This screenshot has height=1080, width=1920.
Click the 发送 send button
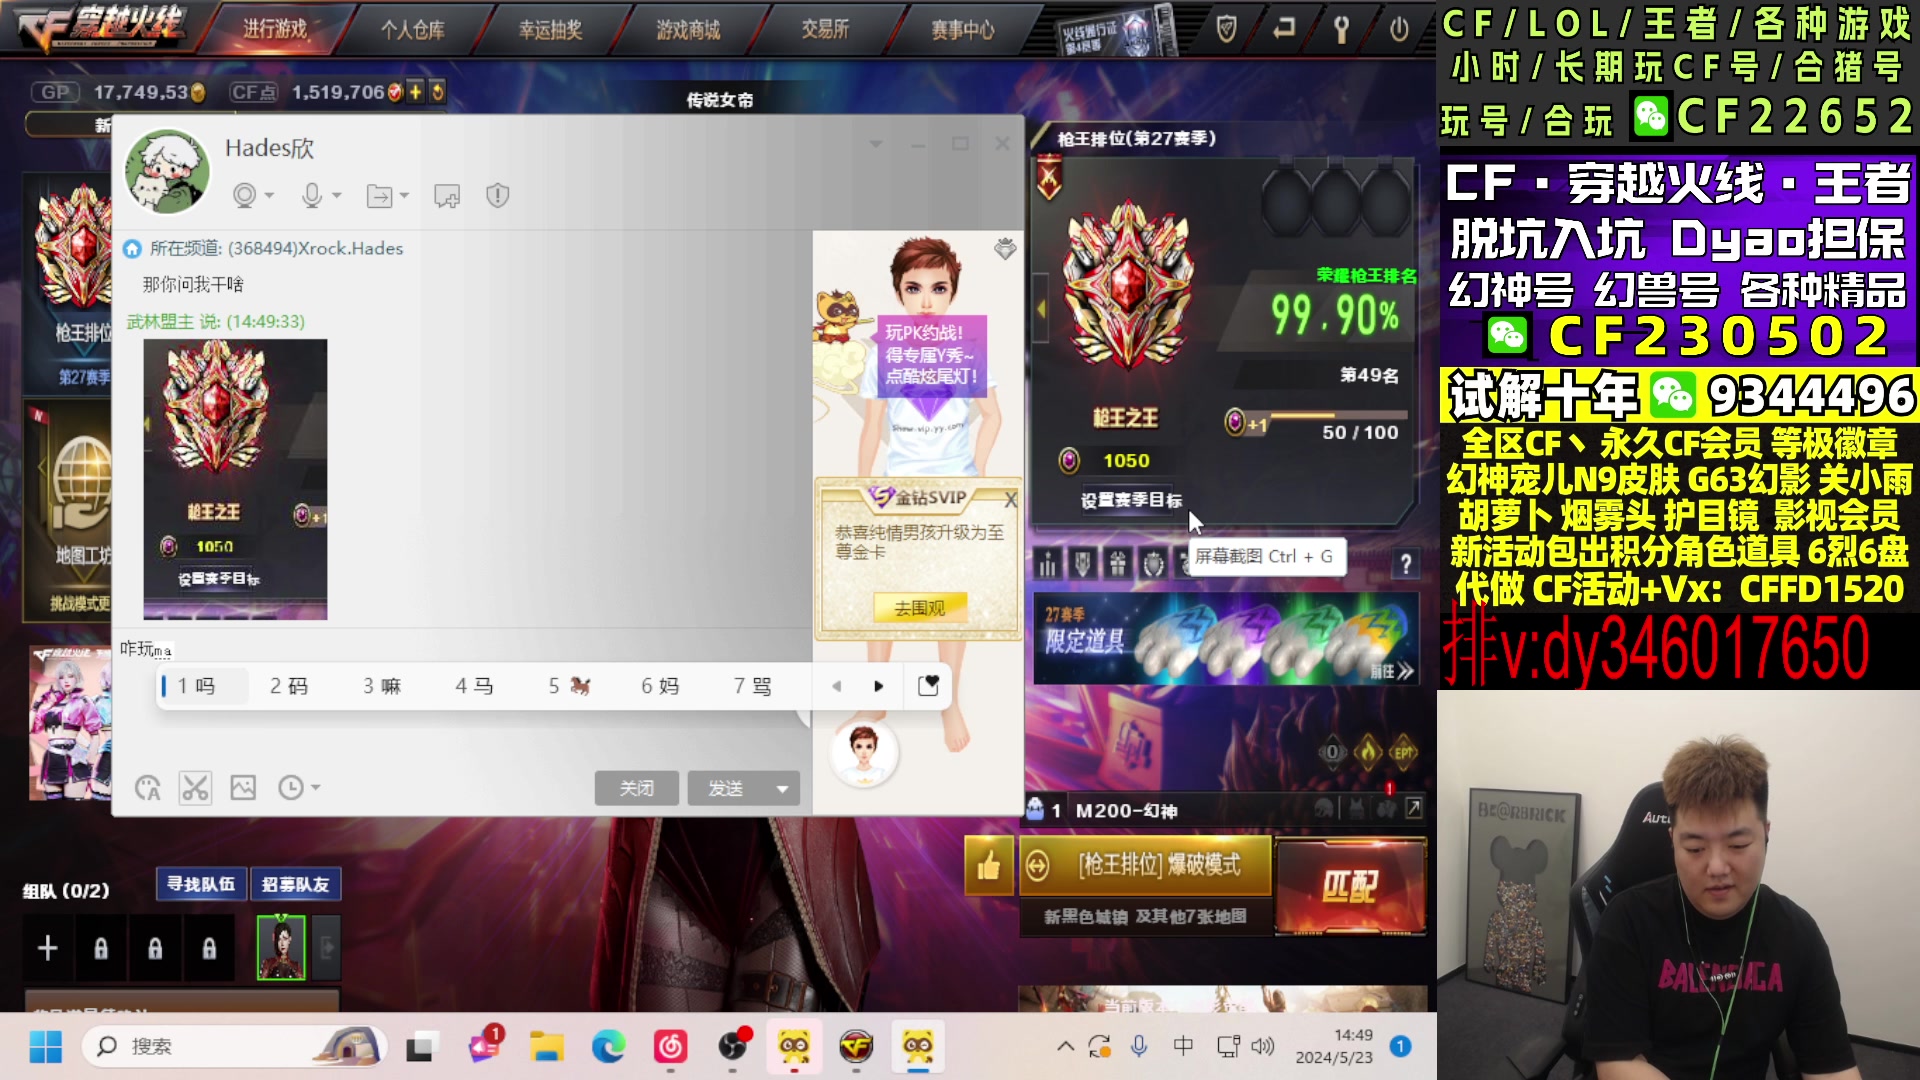(726, 788)
